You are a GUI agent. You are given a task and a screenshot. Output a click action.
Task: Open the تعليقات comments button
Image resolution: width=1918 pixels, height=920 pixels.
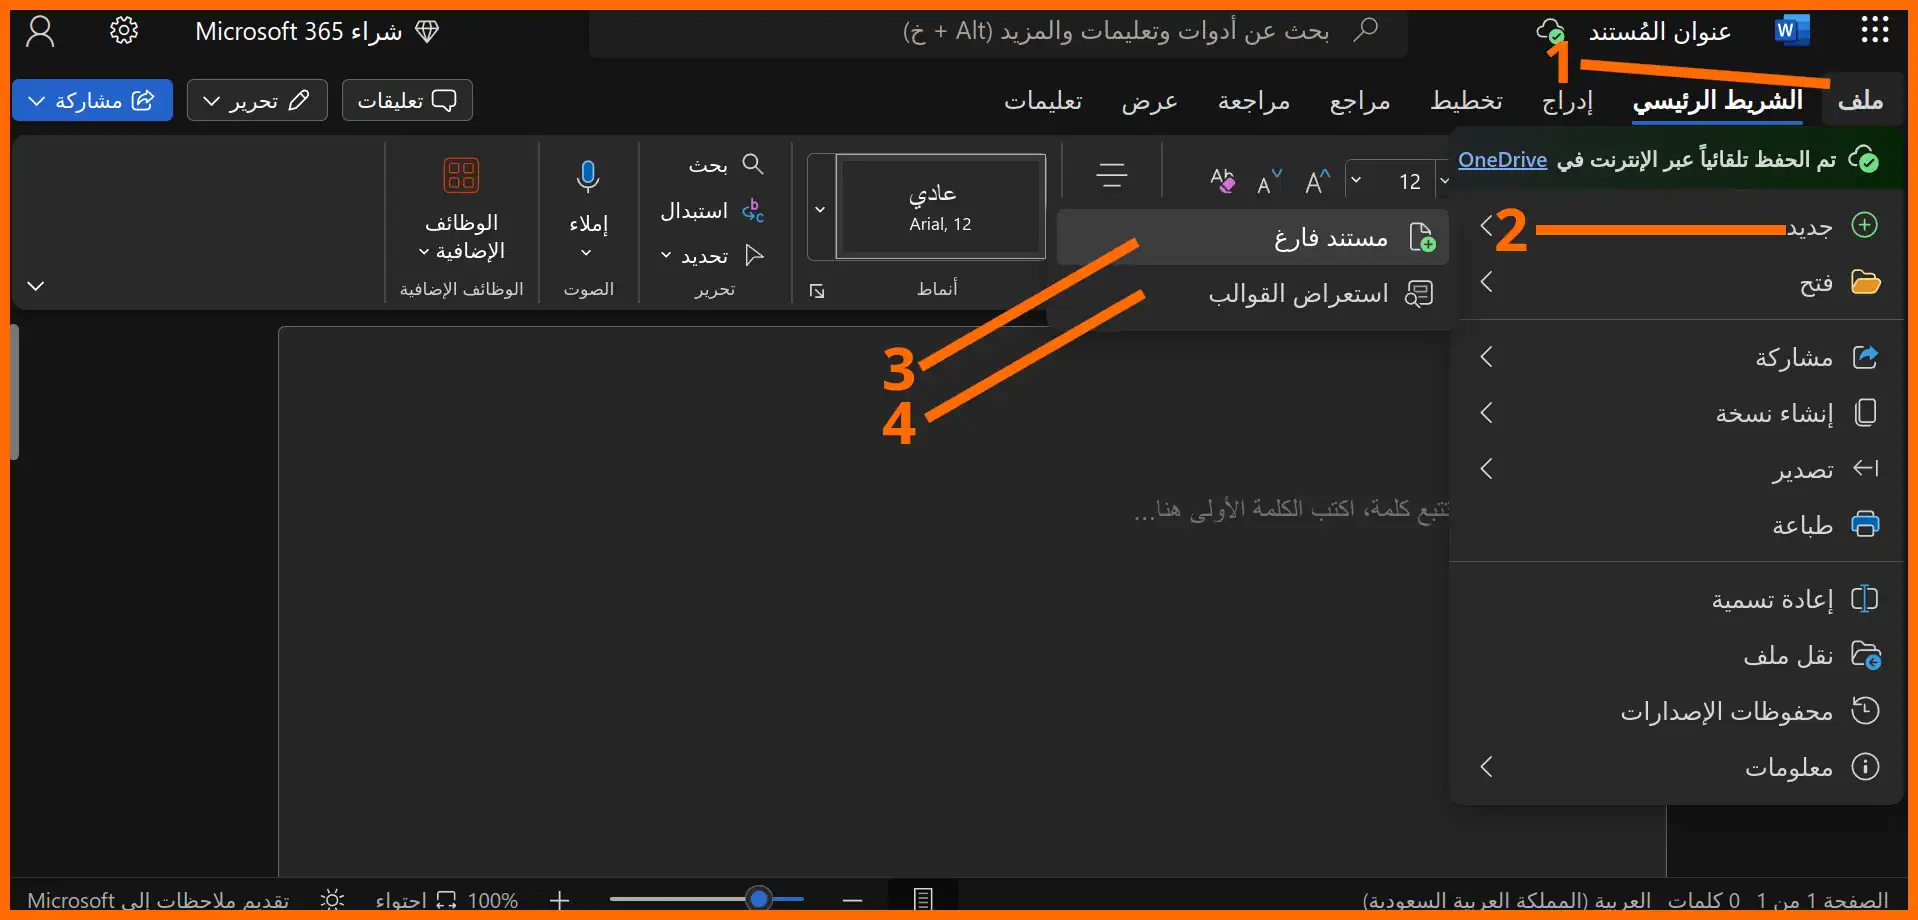[x=407, y=100]
